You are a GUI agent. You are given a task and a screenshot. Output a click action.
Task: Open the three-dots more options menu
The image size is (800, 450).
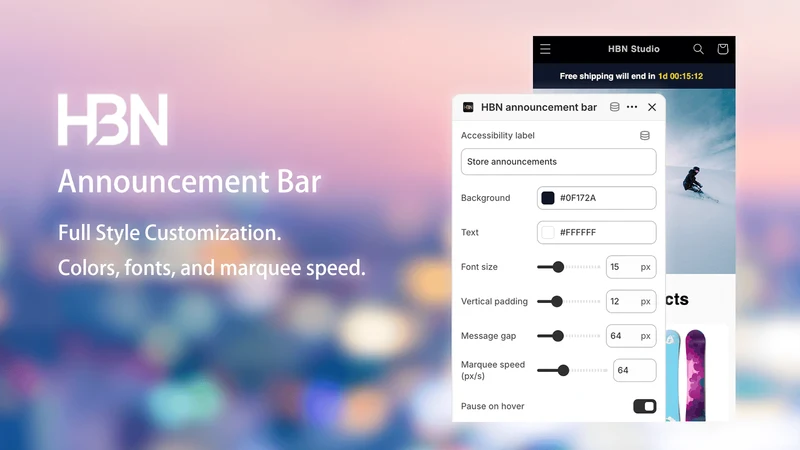pyautogui.click(x=632, y=107)
